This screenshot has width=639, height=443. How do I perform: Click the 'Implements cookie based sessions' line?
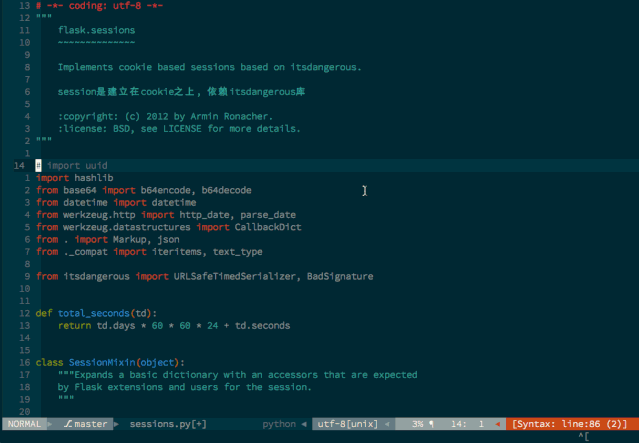click(209, 67)
